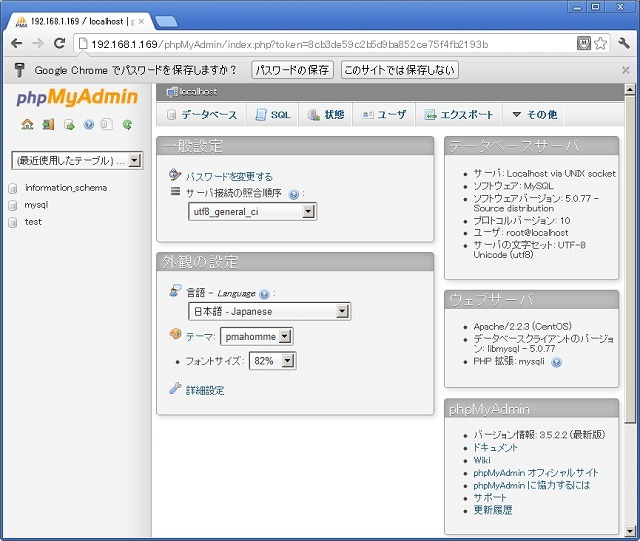Bookmark page with the star icon
The width and height of the screenshot is (640, 541).
[x=600, y=43]
